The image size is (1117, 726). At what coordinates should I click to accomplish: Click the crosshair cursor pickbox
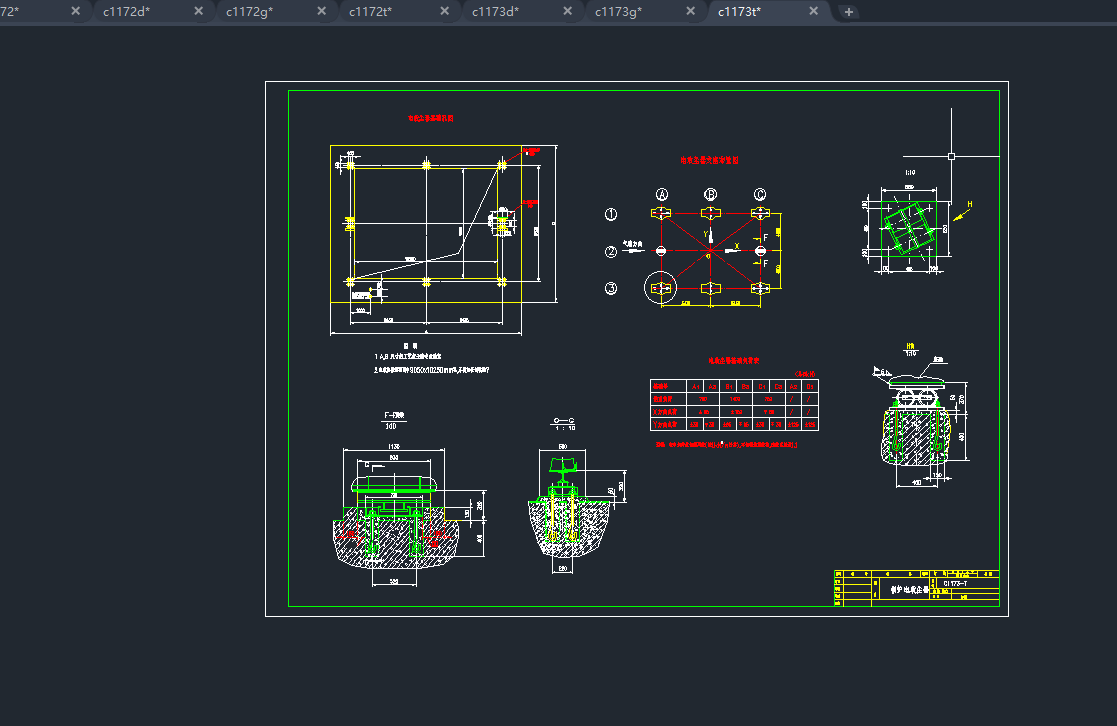pyautogui.click(x=951, y=156)
